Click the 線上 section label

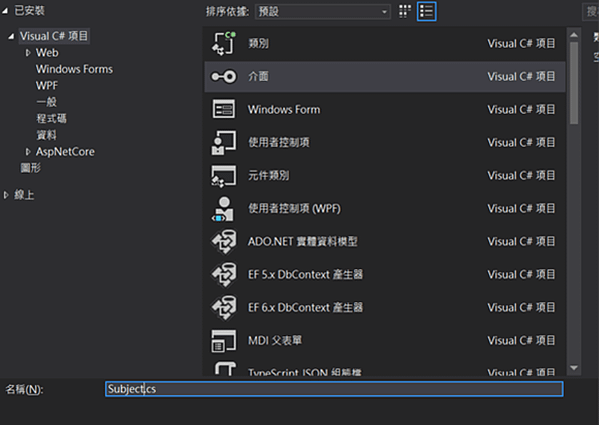tap(24, 195)
